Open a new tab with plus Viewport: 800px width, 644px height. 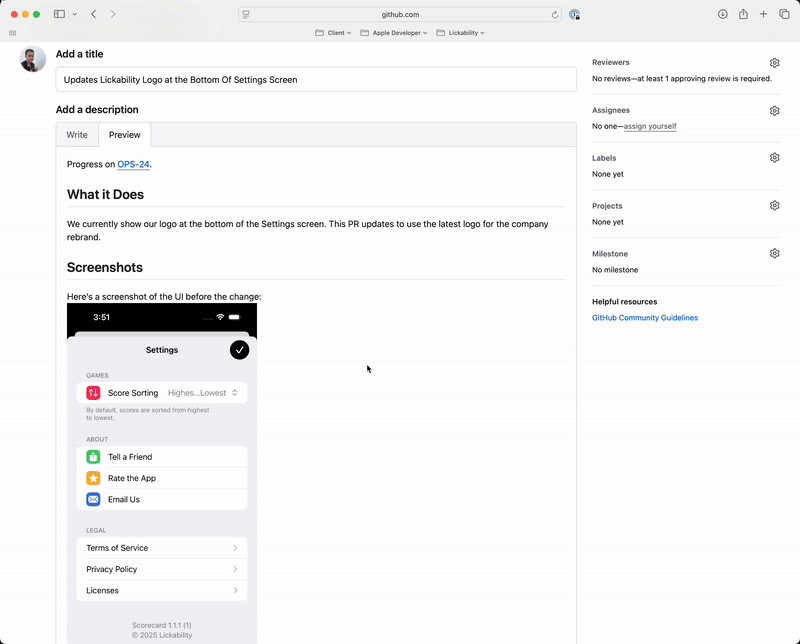(763, 14)
